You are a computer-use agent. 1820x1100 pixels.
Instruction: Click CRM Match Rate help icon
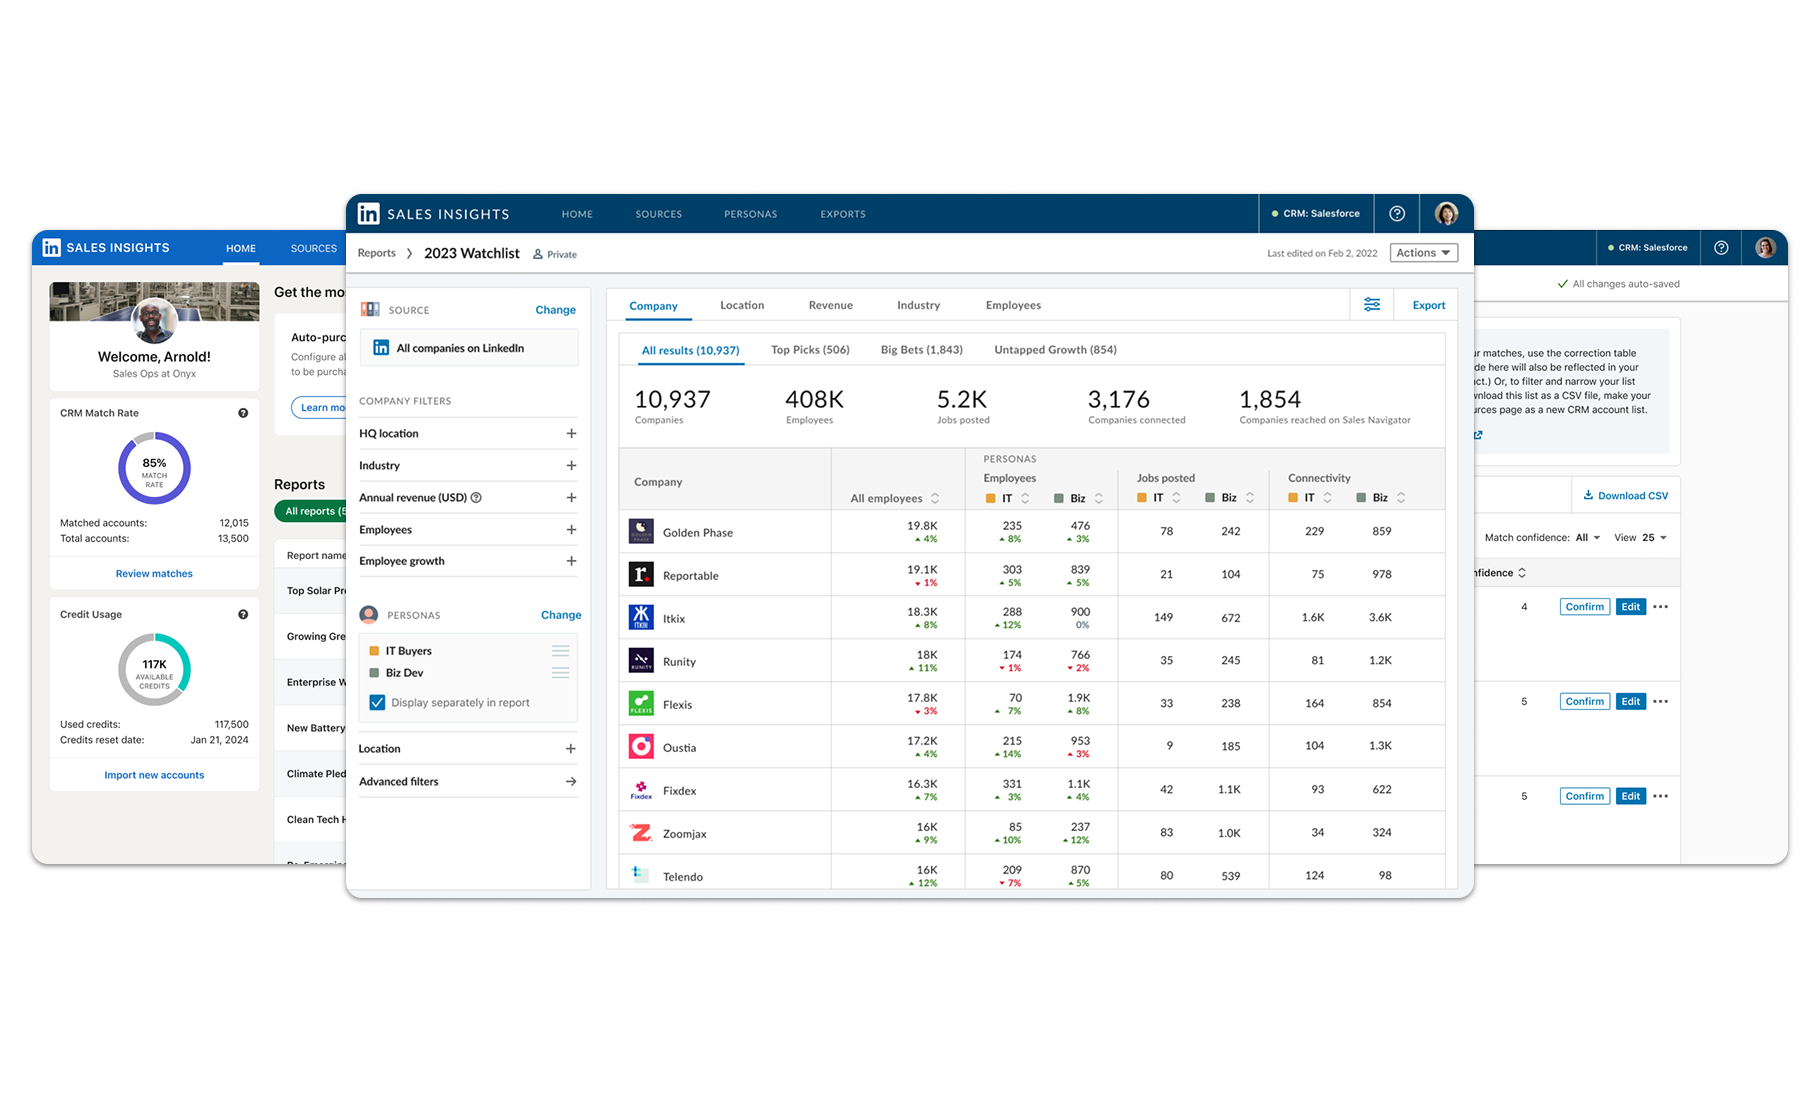243,413
